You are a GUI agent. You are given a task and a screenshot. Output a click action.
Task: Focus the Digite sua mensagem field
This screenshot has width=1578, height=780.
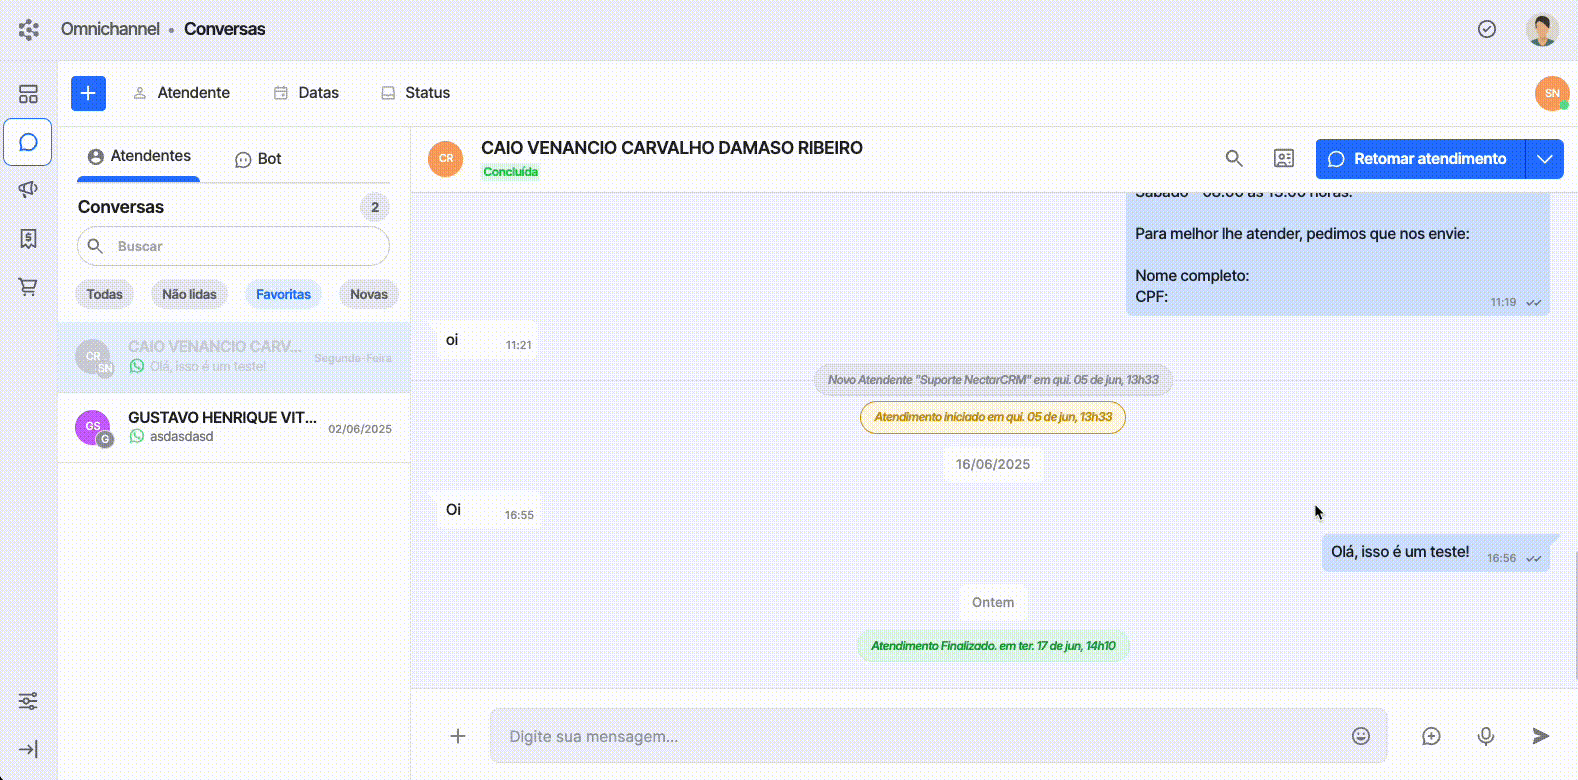[938, 736]
